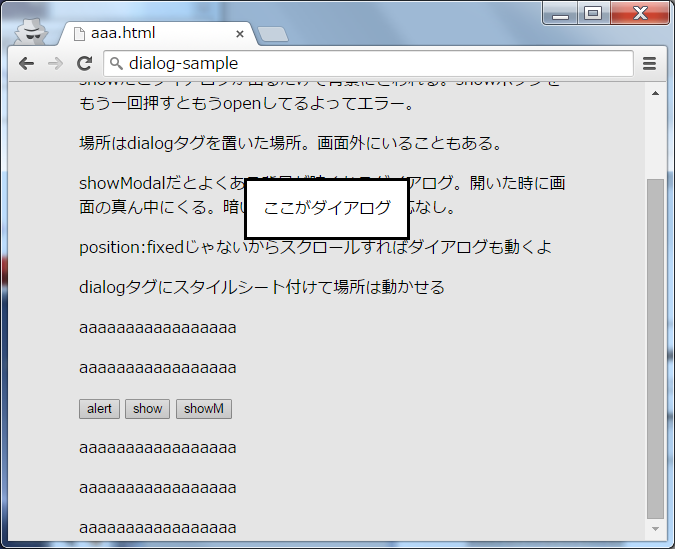675x549 pixels.
Task: Minimize the browser window
Action: click(x=560, y=13)
